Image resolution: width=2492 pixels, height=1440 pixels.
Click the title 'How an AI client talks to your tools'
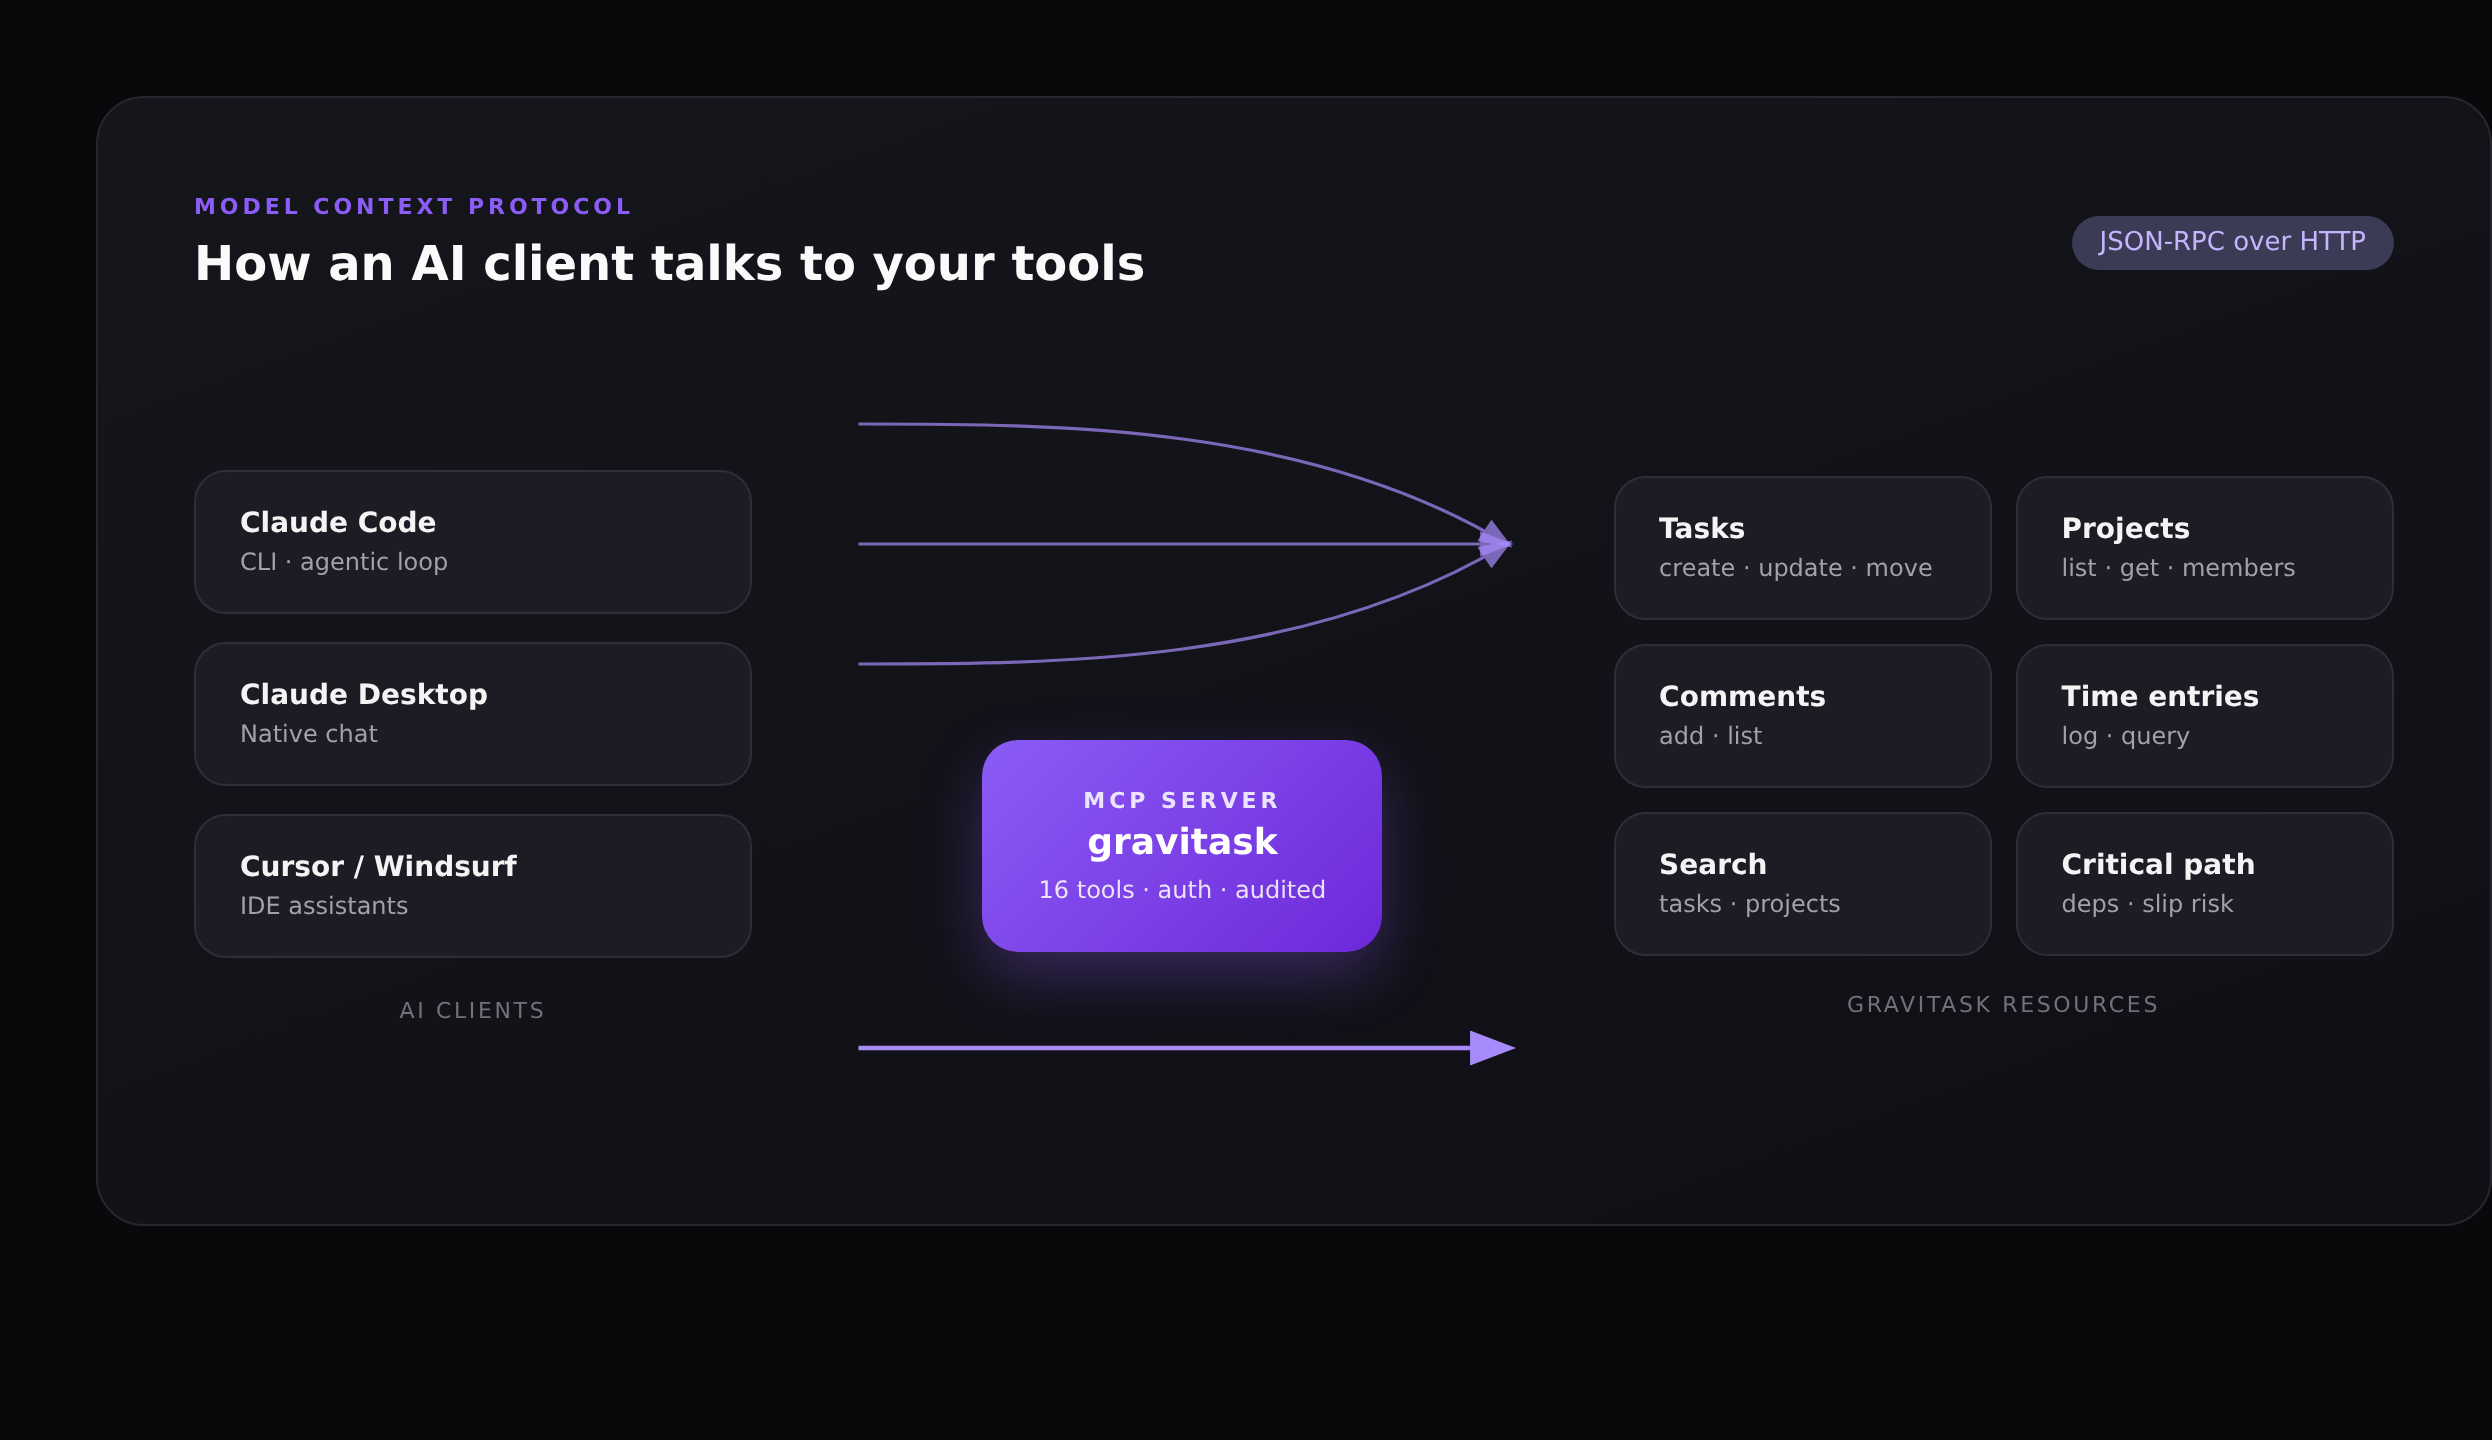[669, 264]
